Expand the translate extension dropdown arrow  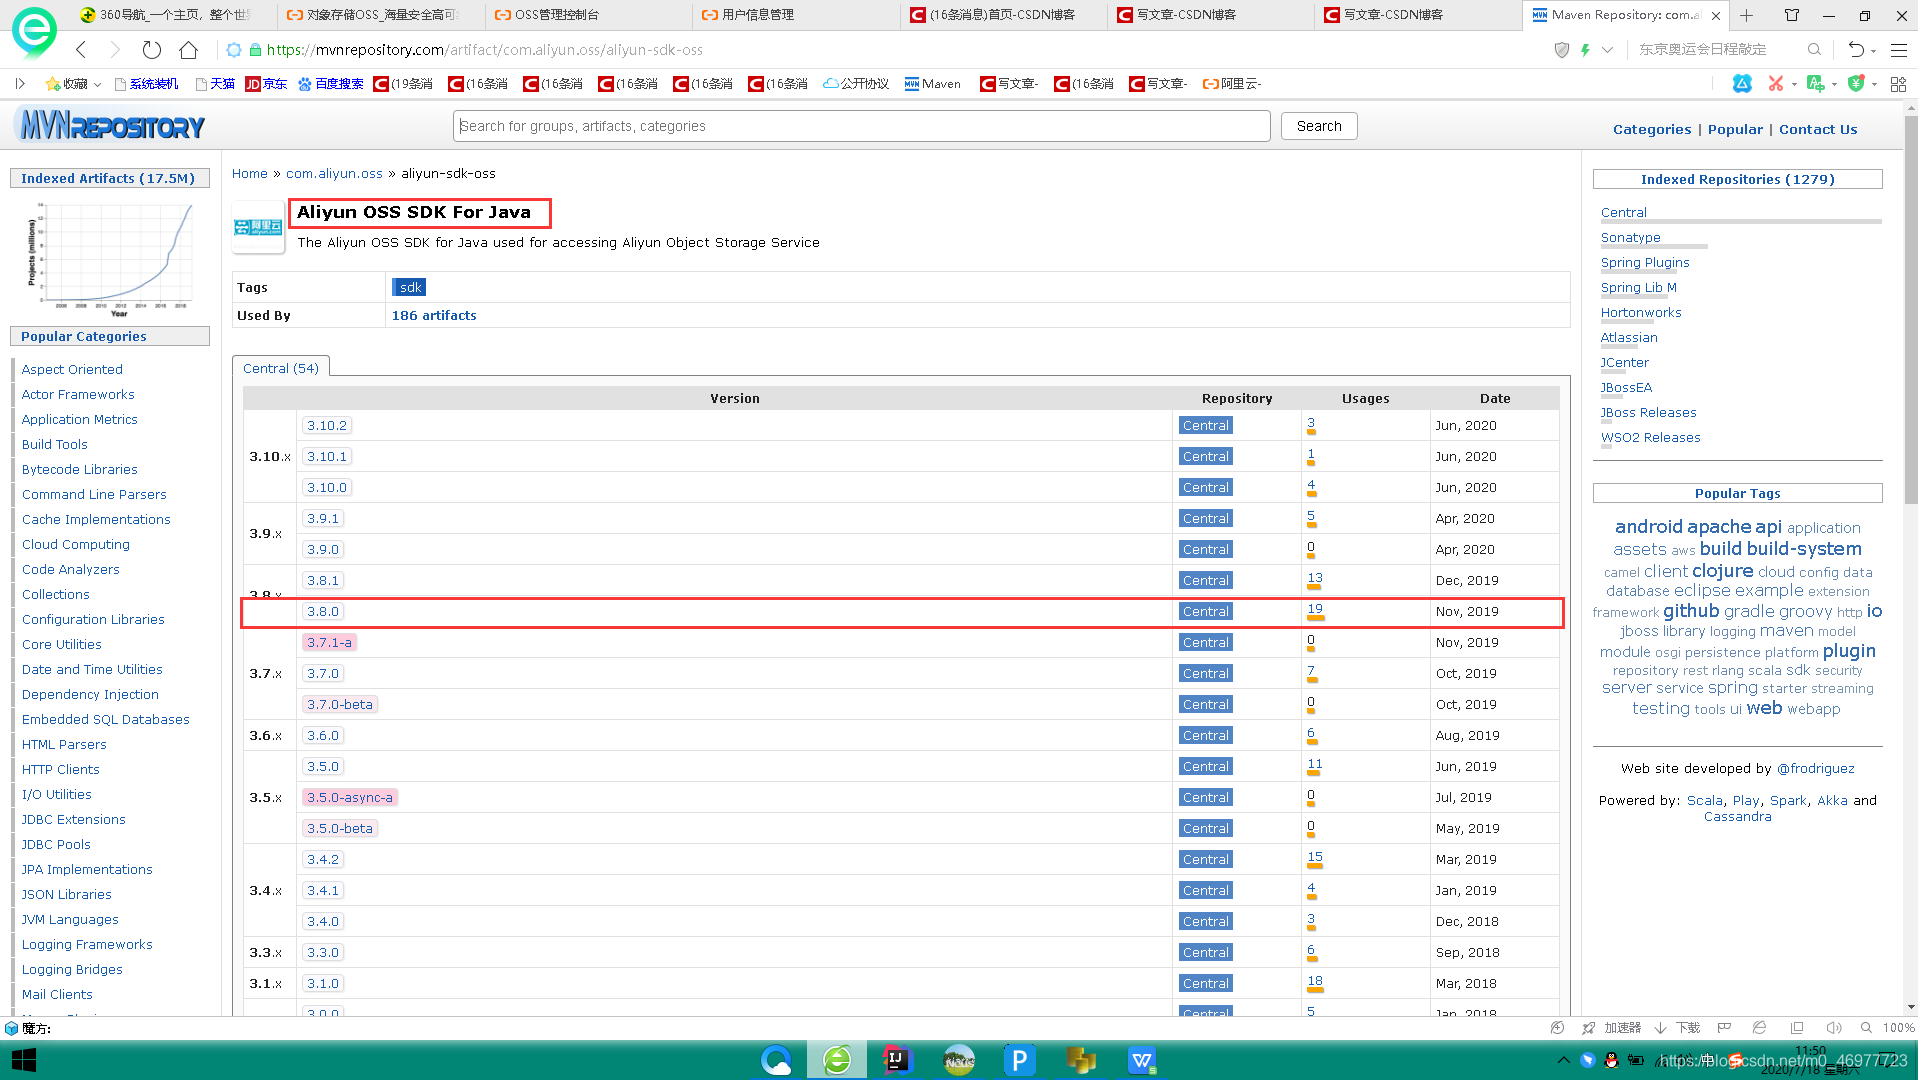1834,84
